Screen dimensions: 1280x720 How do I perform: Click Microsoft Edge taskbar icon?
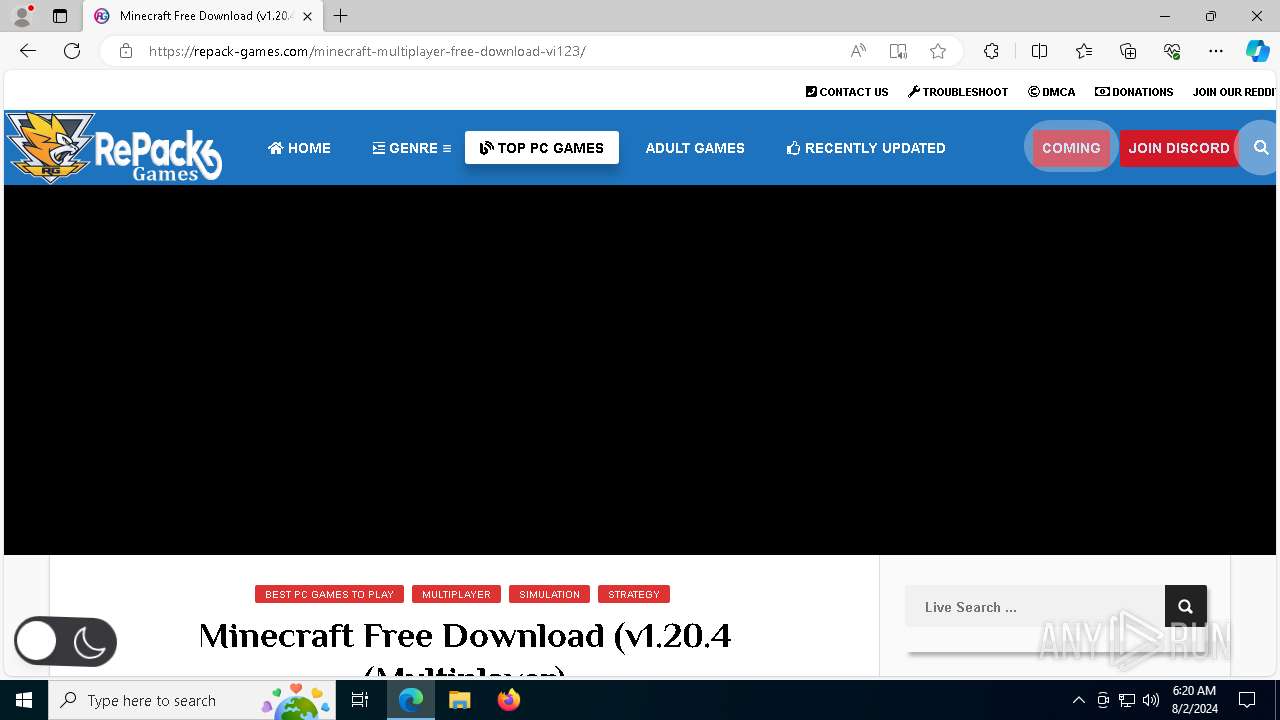(411, 700)
